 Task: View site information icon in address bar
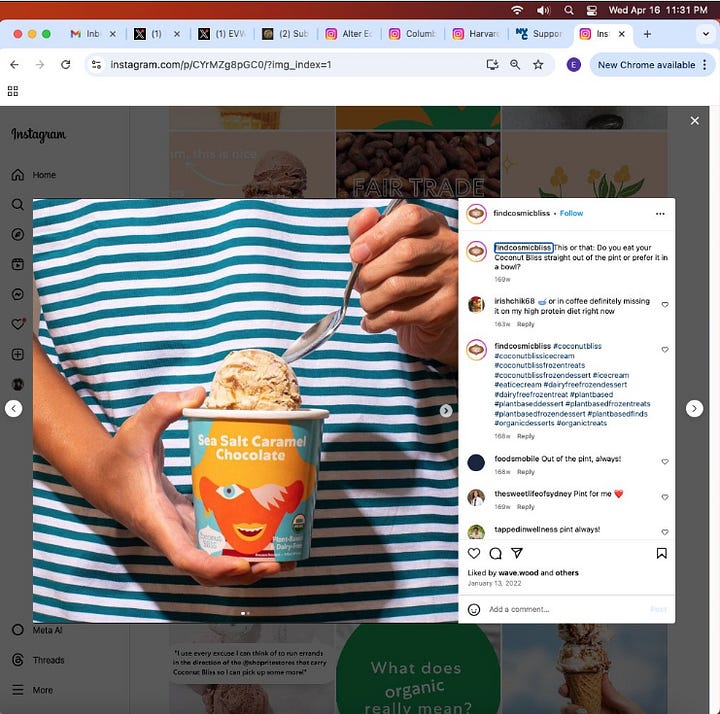(x=96, y=65)
